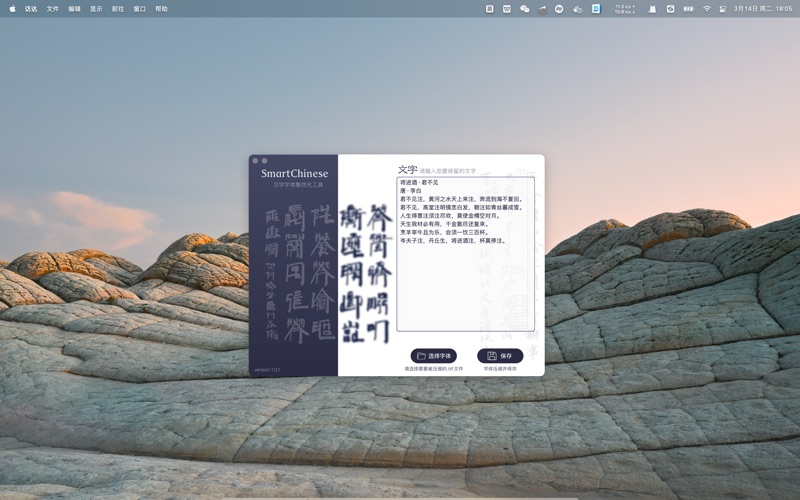Click the date and time 3月14日 周二 18:05
The height and width of the screenshot is (500, 800).
763,9
